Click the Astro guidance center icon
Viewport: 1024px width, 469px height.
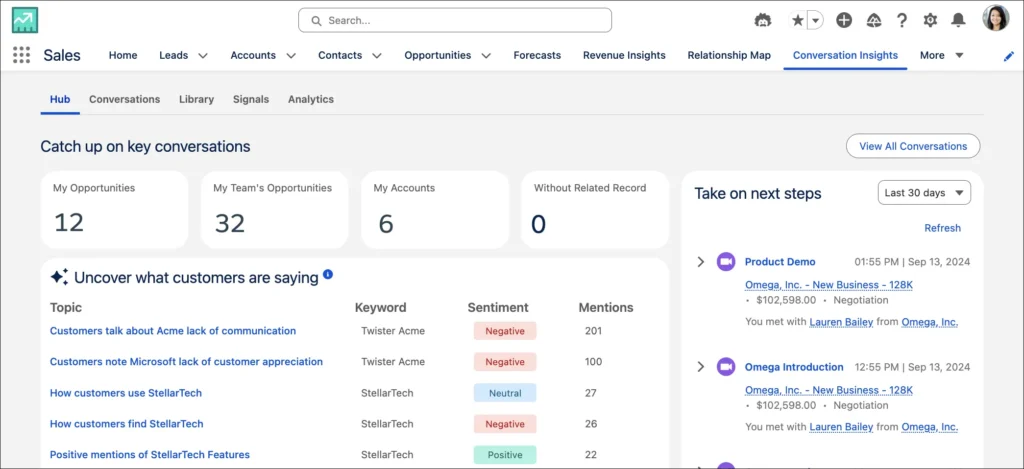point(762,20)
